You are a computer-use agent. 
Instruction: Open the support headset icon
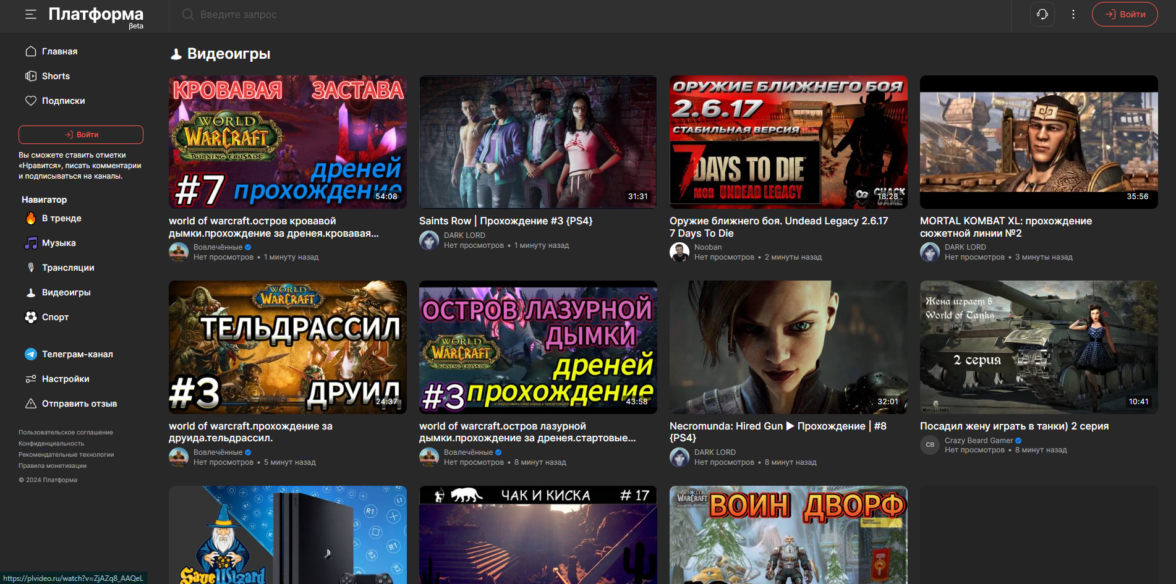click(x=1042, y=14)
